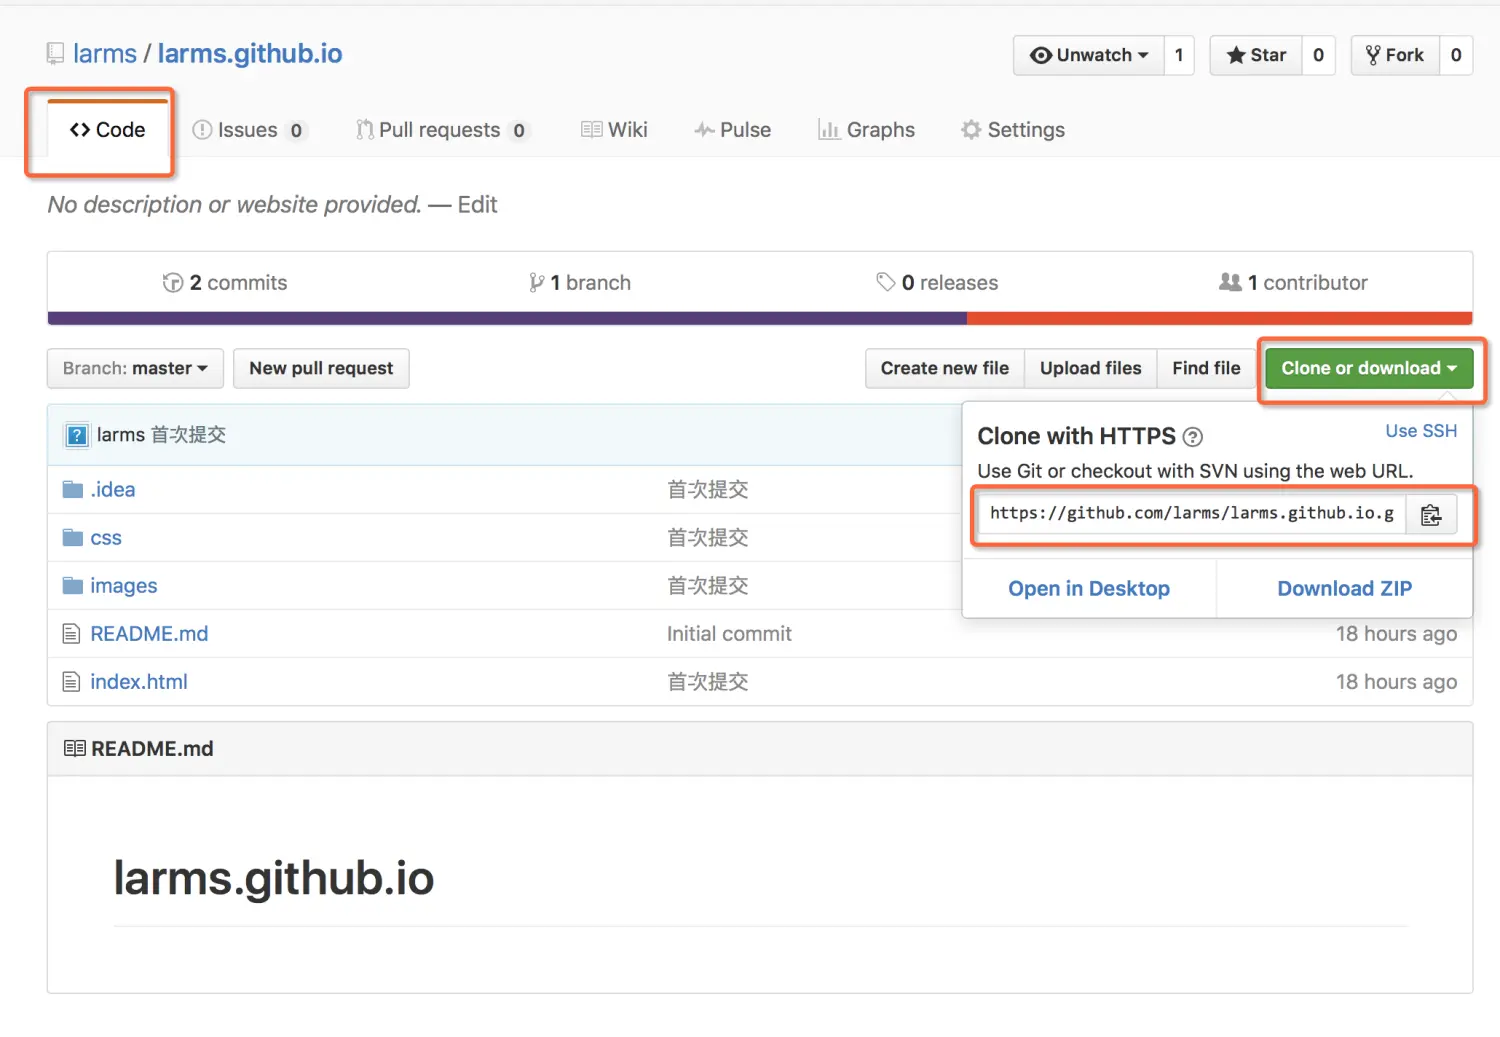The width and height of the screenshot is (1500, 1037).
Task: Click the Find file button
Action: 1206,368
